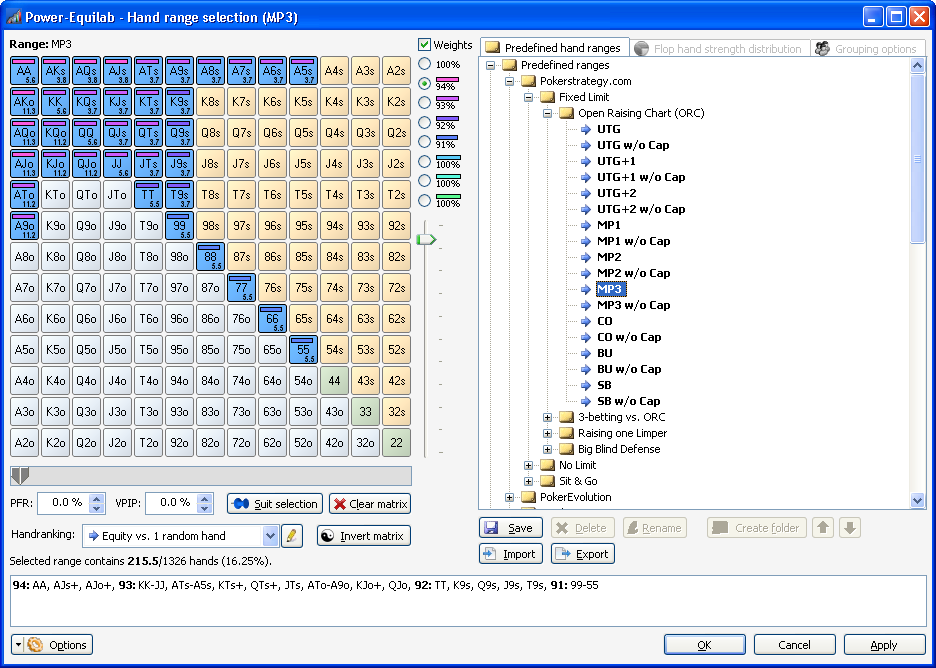Click the No Limit folder icon
Screen dimensions: 936x668
click(547, 465)
